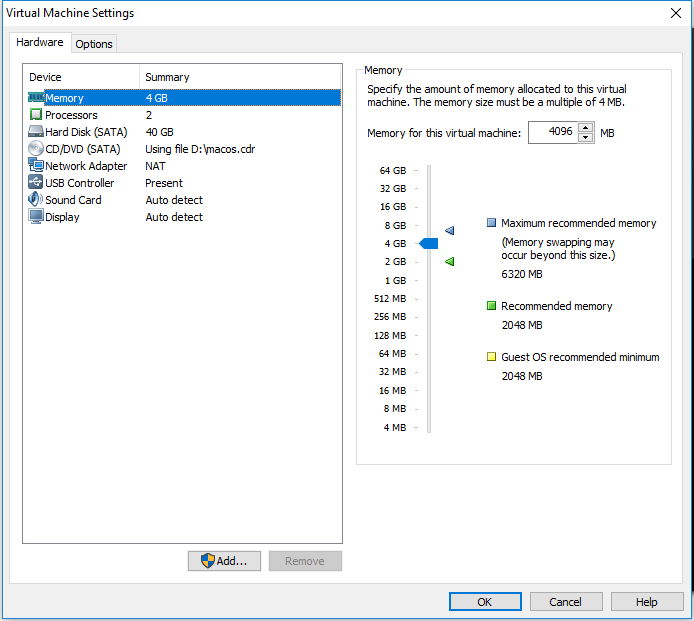Click the shield icon on Add button

pyautogui.click(x=208, y=561)
